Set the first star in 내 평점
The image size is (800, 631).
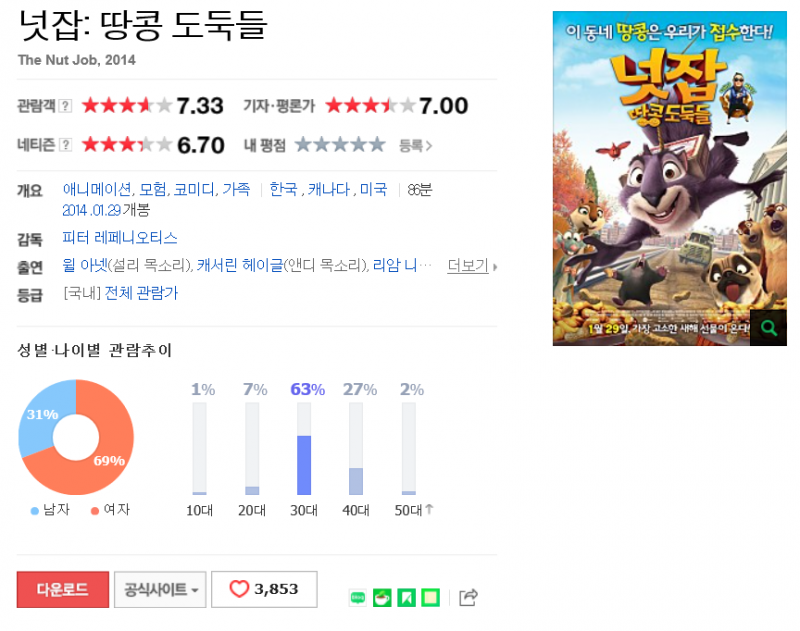click(x=303, y=145)
